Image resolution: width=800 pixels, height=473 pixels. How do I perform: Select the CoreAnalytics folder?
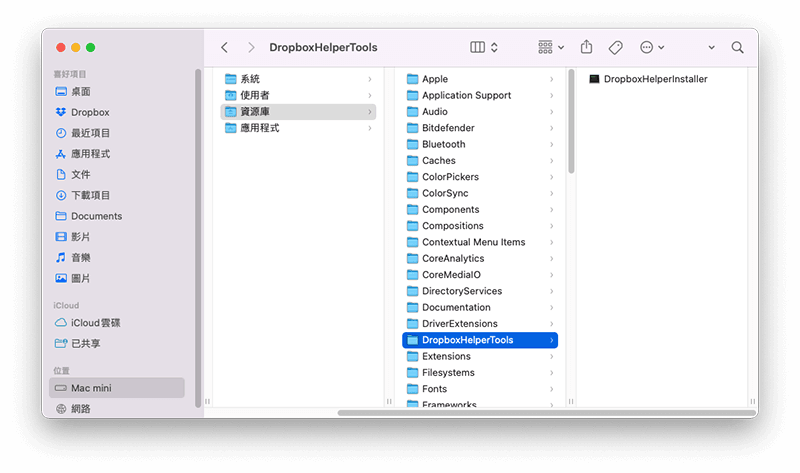click(480, 259)
